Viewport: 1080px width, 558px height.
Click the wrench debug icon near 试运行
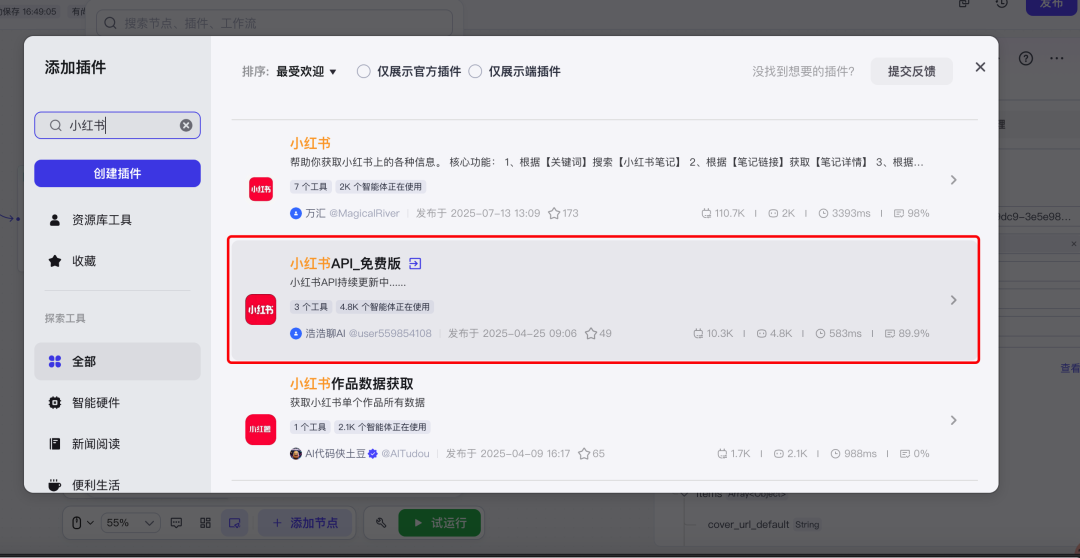[380, 523]
